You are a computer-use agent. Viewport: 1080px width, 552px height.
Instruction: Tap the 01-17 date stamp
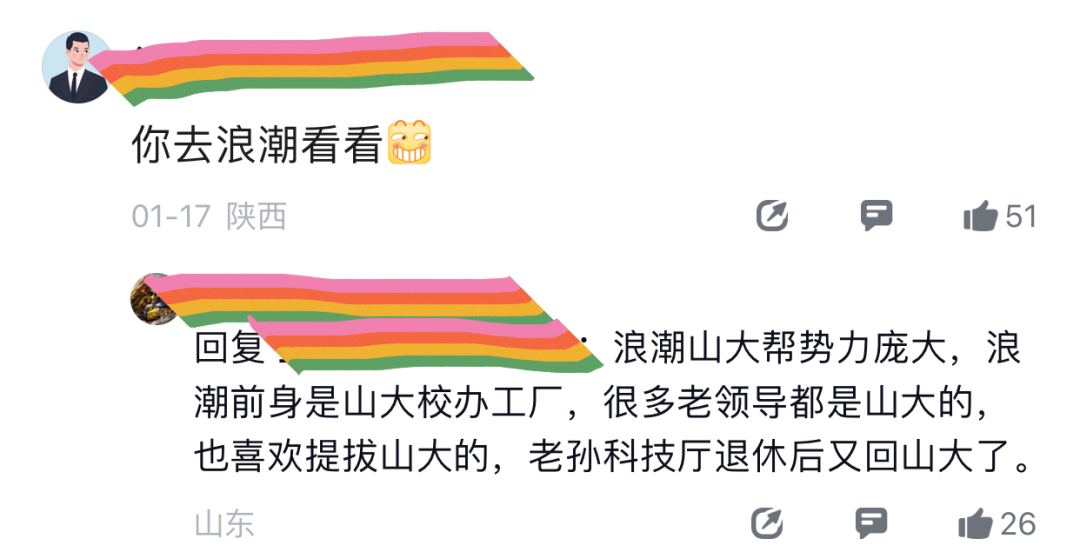pos(171,216)
